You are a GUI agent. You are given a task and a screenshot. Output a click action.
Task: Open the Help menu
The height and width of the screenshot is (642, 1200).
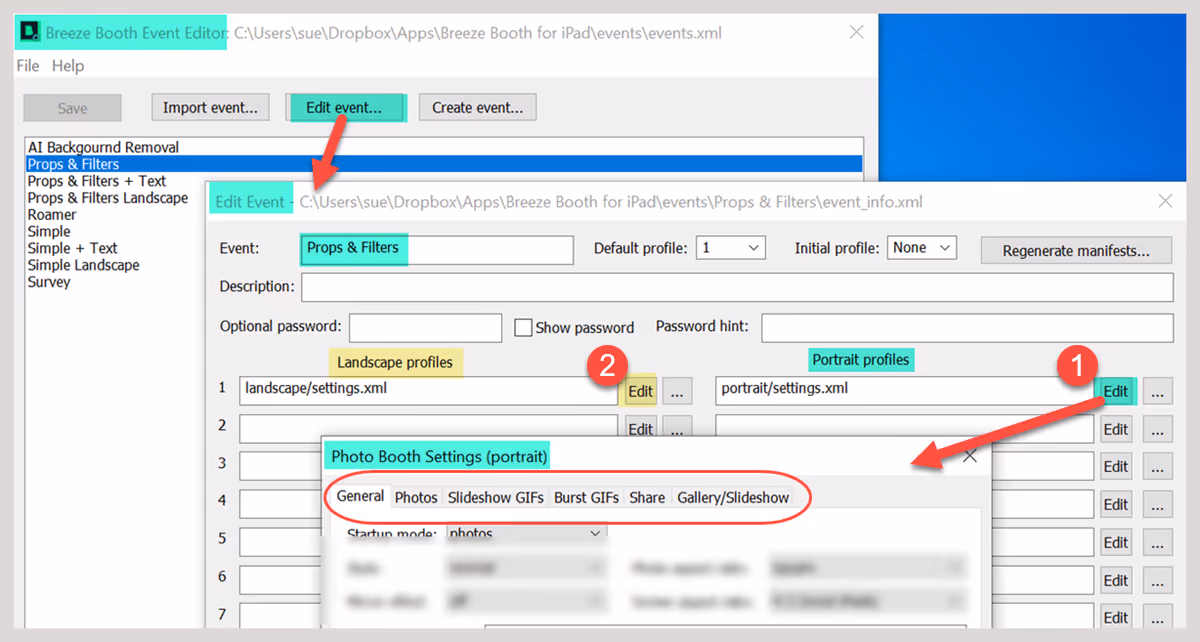(x=68, y=66)
